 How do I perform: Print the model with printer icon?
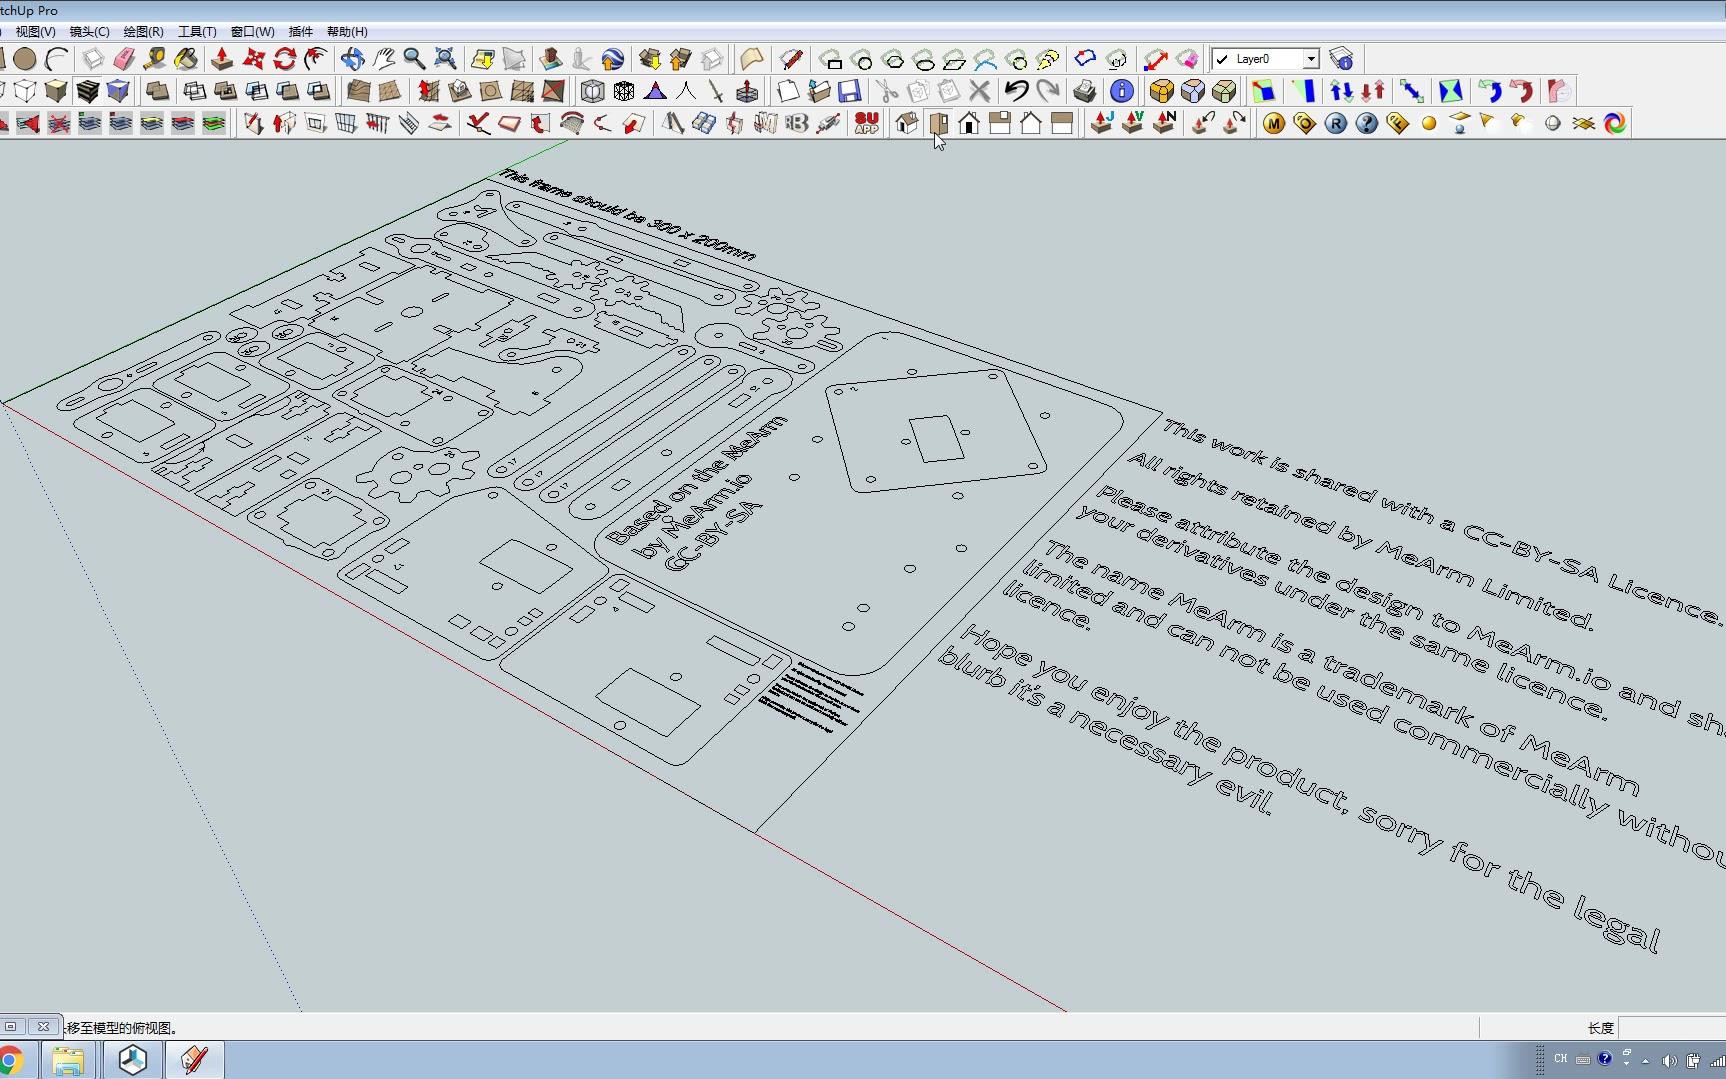click(x=1085, y=91)
